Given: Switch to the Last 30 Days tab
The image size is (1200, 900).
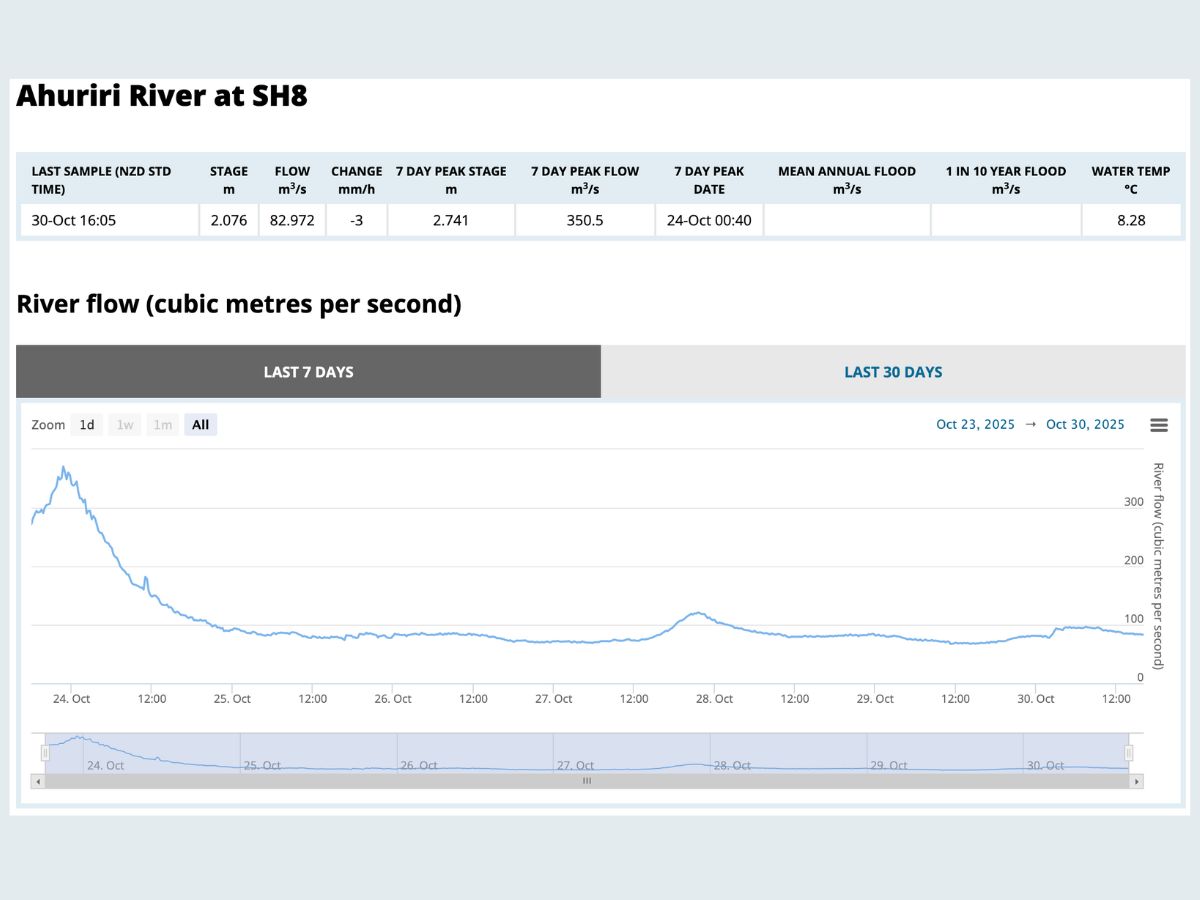Looking at the screenshot, I should click(x=893, y=372).
